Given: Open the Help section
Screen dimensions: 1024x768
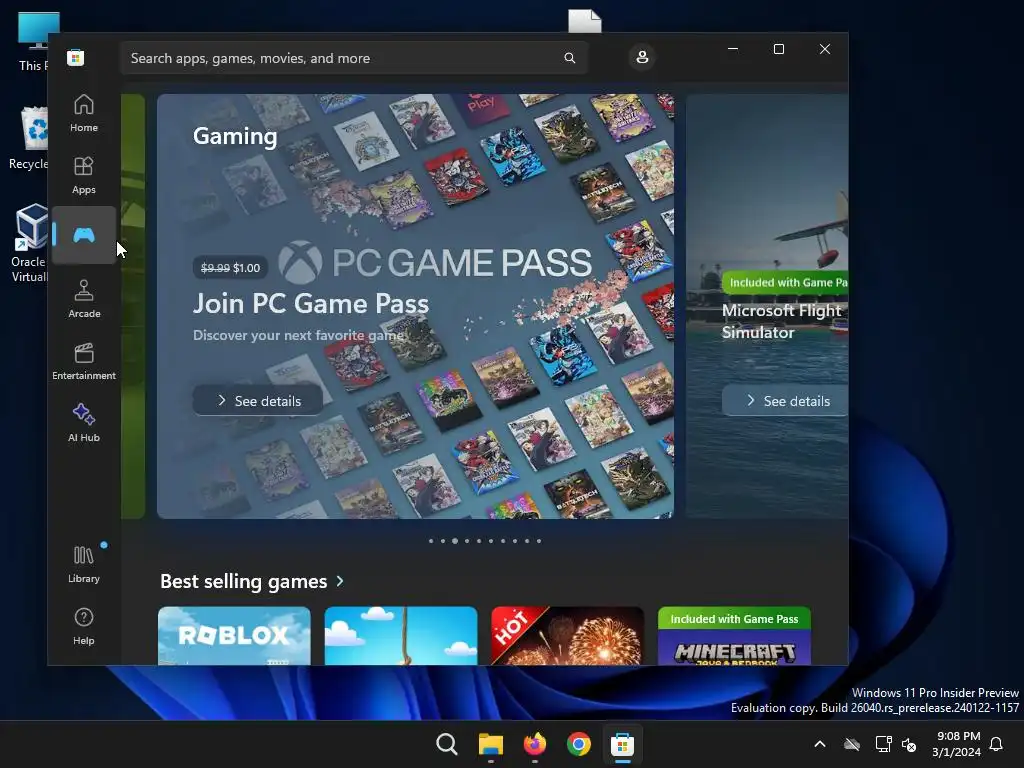Looking at the screenshot, I should pos(84,626).
